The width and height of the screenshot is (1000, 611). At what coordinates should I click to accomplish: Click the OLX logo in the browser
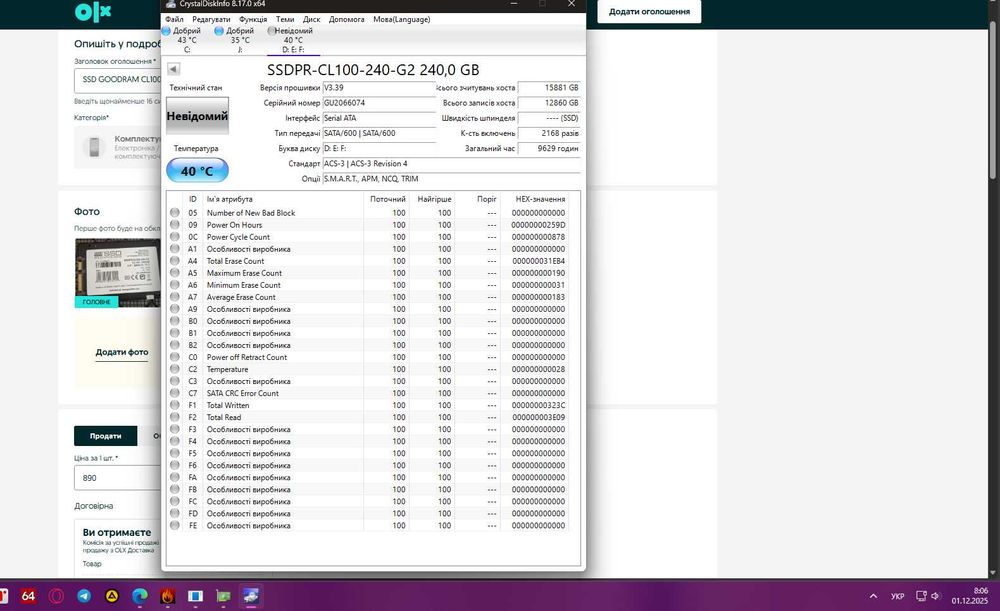tap(93, 11)
